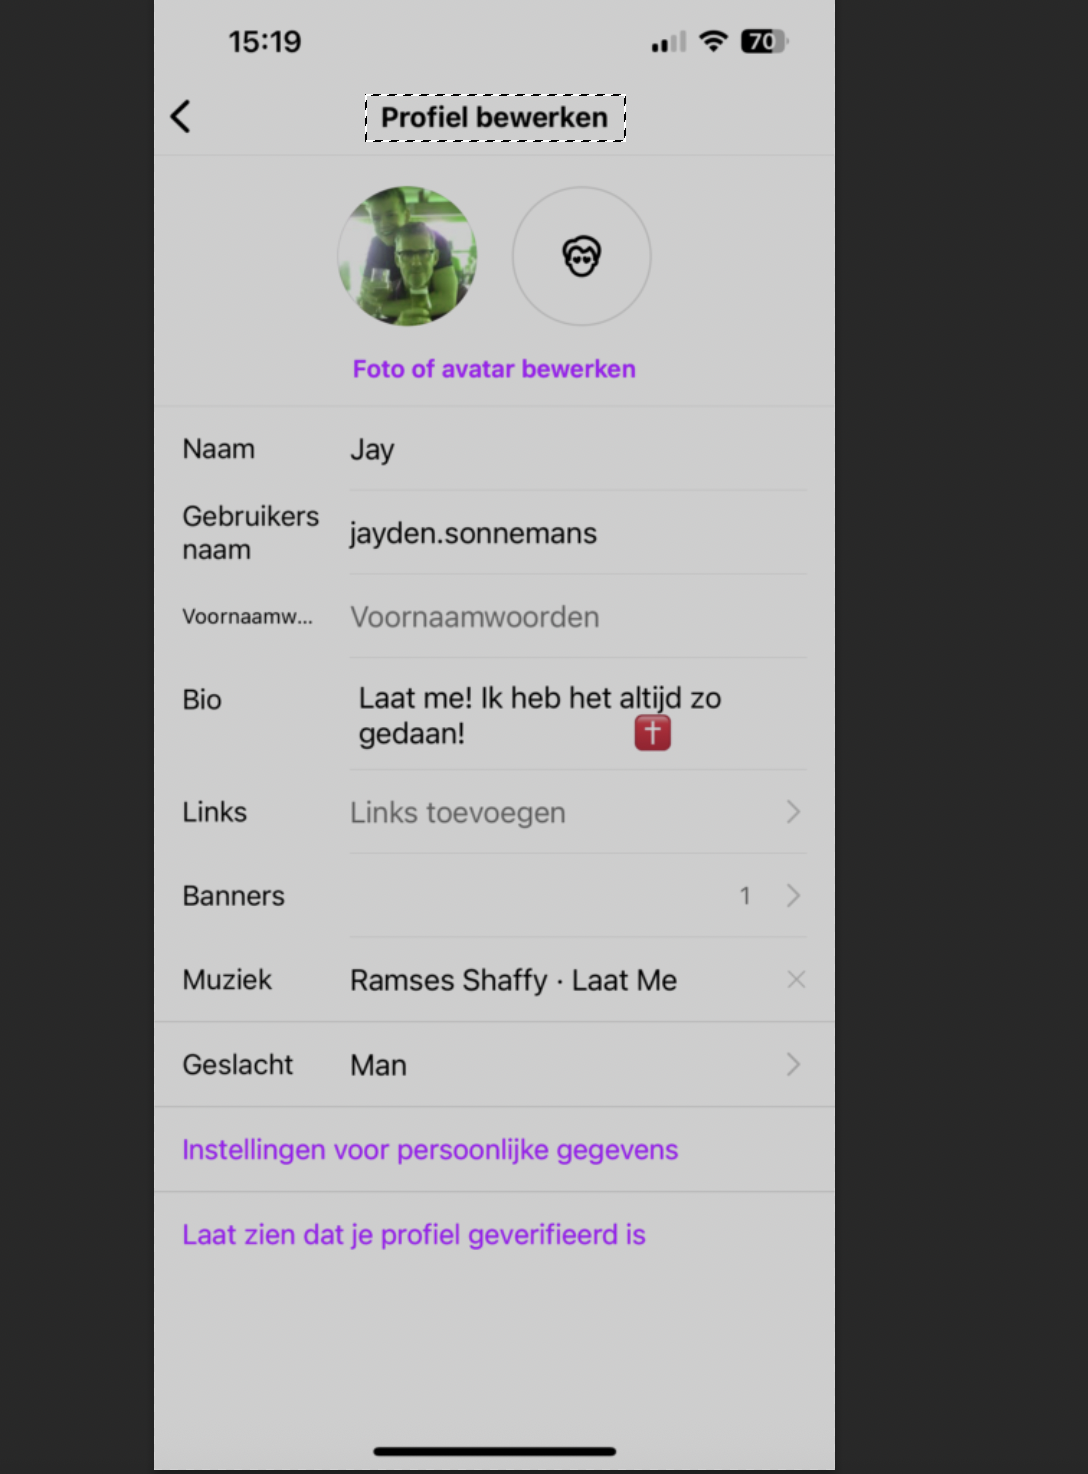Open the Geslacht chevron selector

[793, 1064]
